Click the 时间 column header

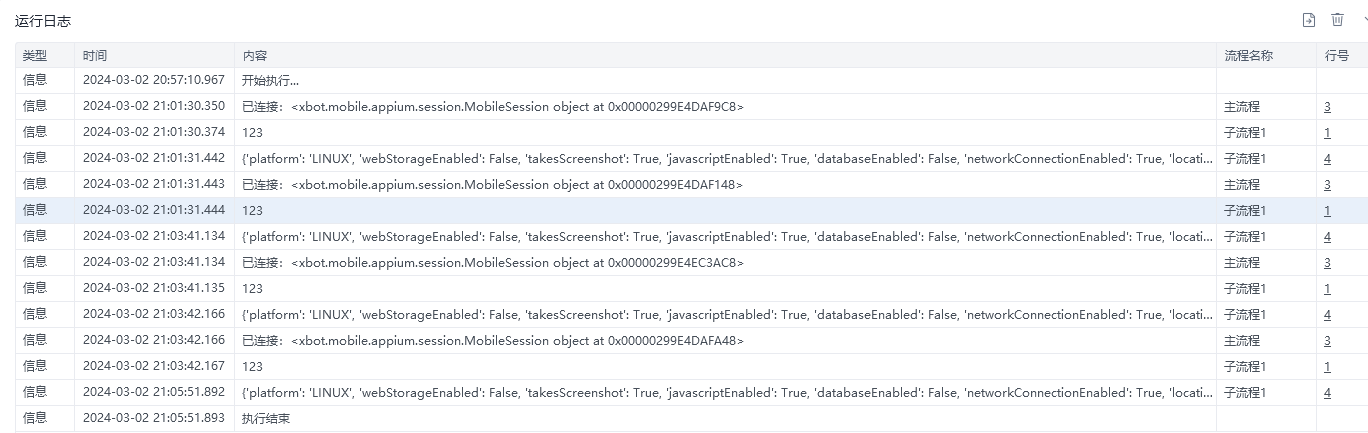coord(95,56)
